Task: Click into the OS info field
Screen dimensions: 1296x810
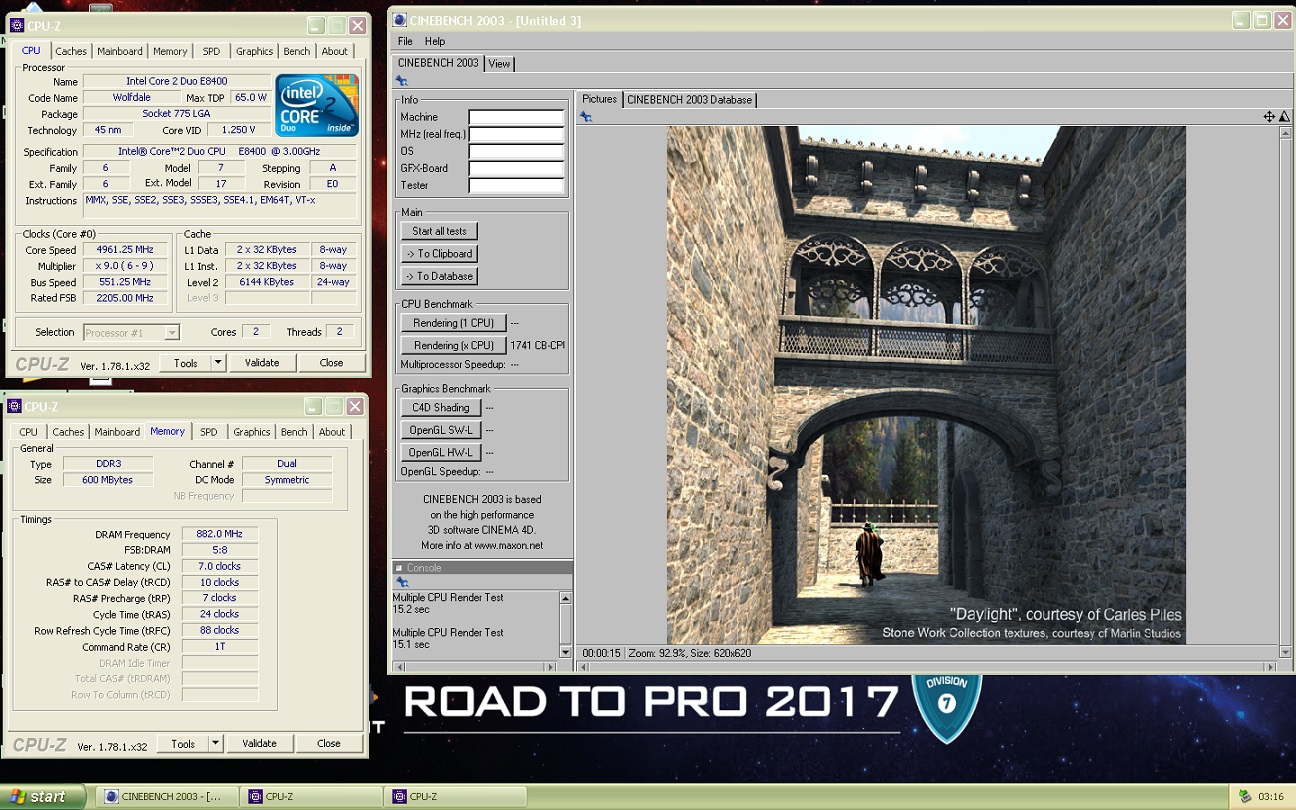Action: click(516, 152)
